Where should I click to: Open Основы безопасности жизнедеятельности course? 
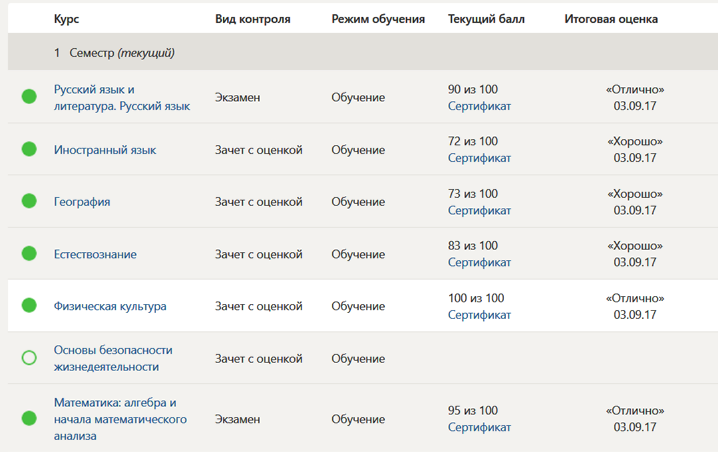tap(113, 358)
